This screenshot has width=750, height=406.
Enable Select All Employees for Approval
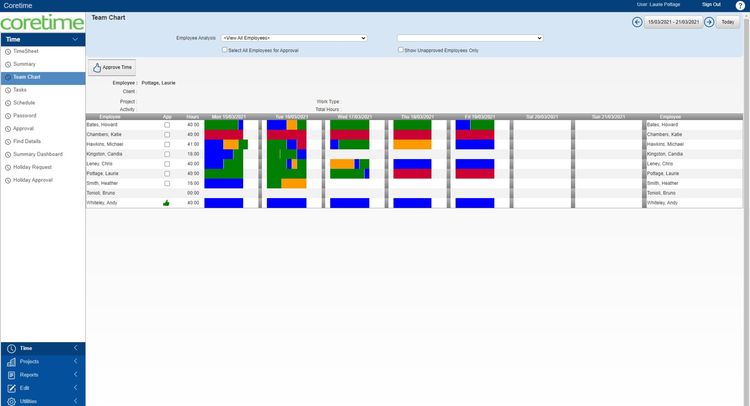tap(225, 49)
